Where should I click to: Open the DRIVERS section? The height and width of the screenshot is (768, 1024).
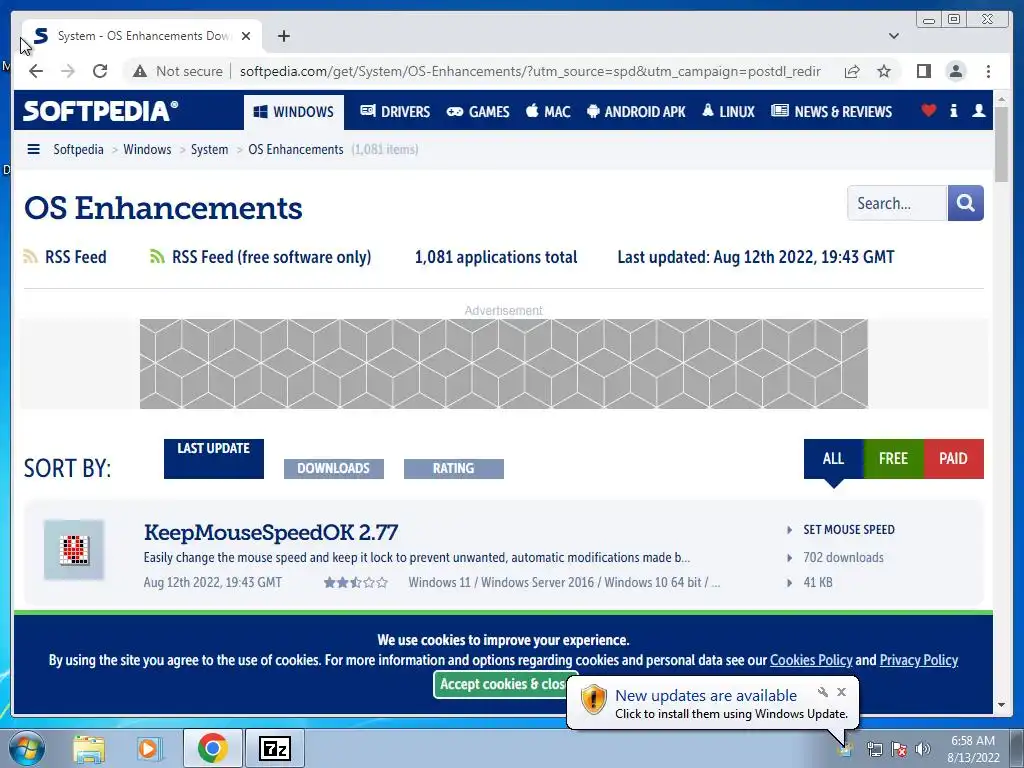point(395,112)
